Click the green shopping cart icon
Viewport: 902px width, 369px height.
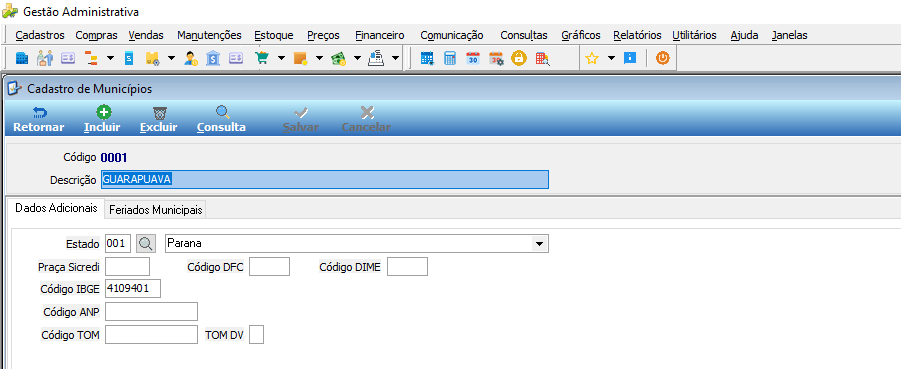pyautogui.click(x=262, y=58)
